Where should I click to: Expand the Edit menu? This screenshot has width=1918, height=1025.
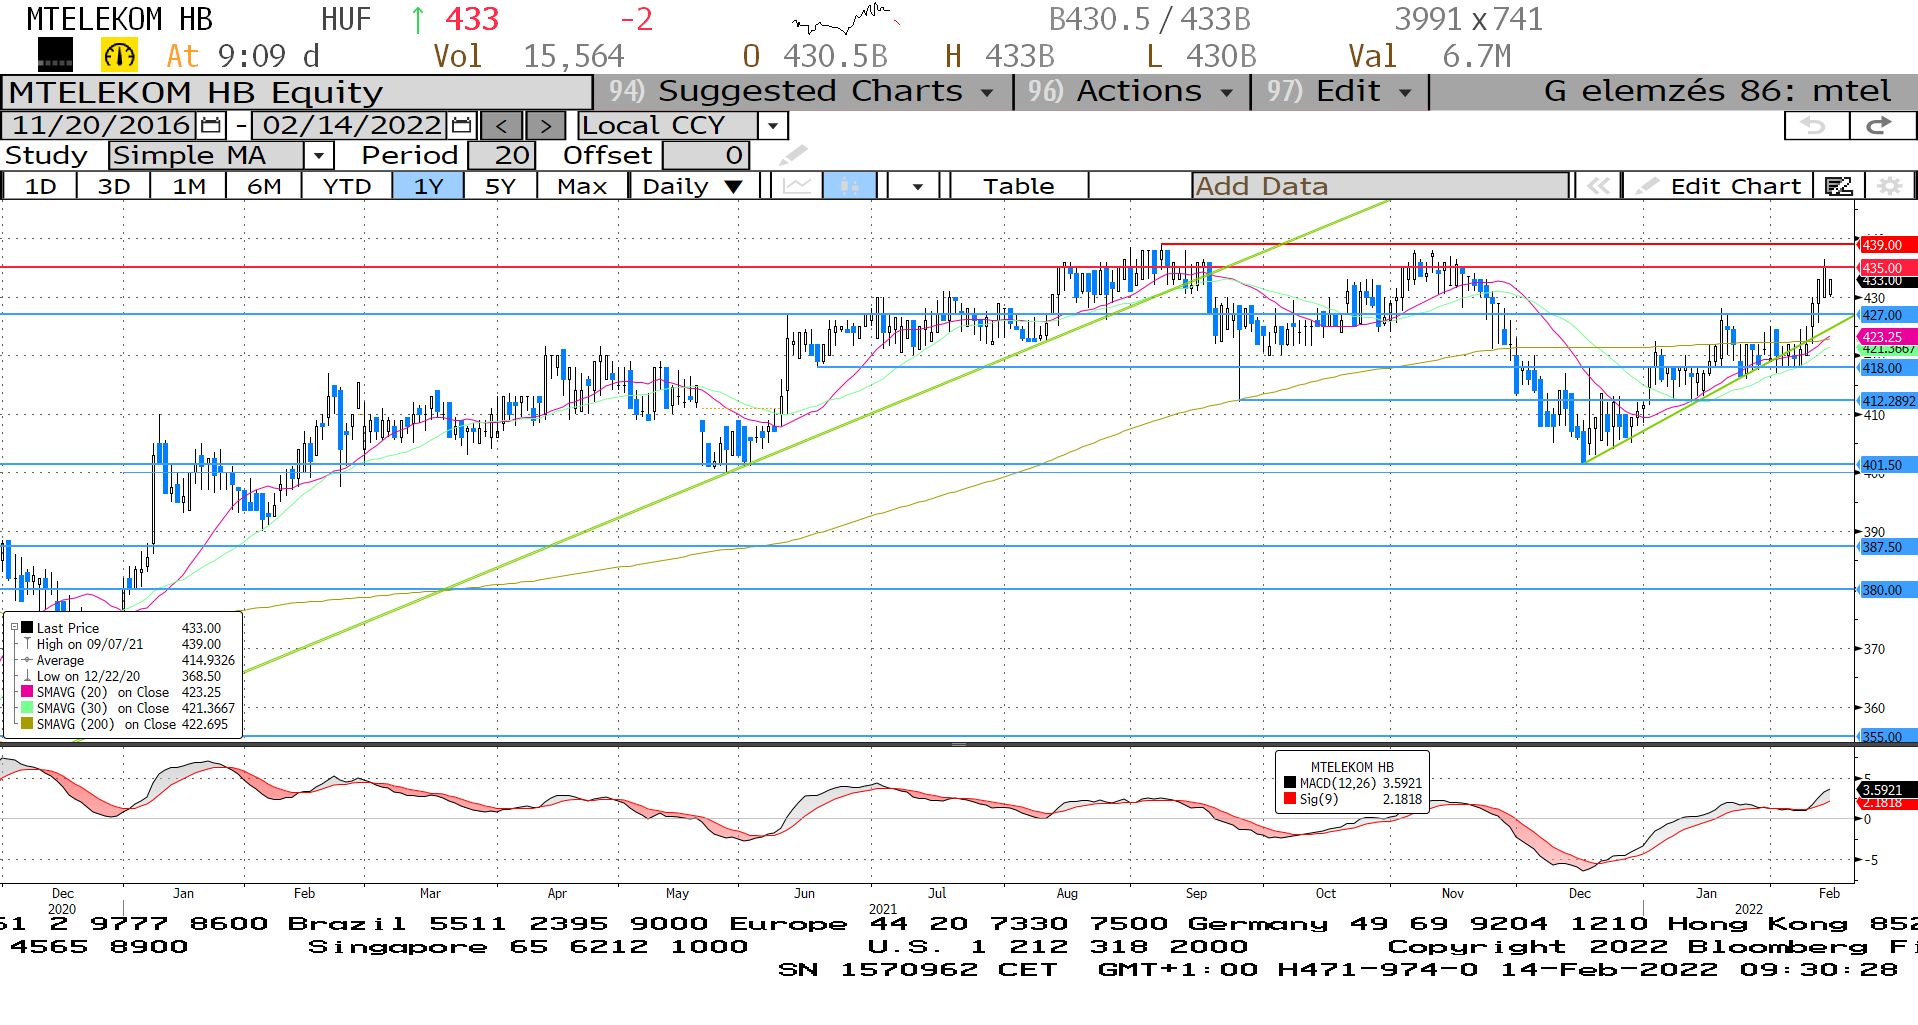1339,91
